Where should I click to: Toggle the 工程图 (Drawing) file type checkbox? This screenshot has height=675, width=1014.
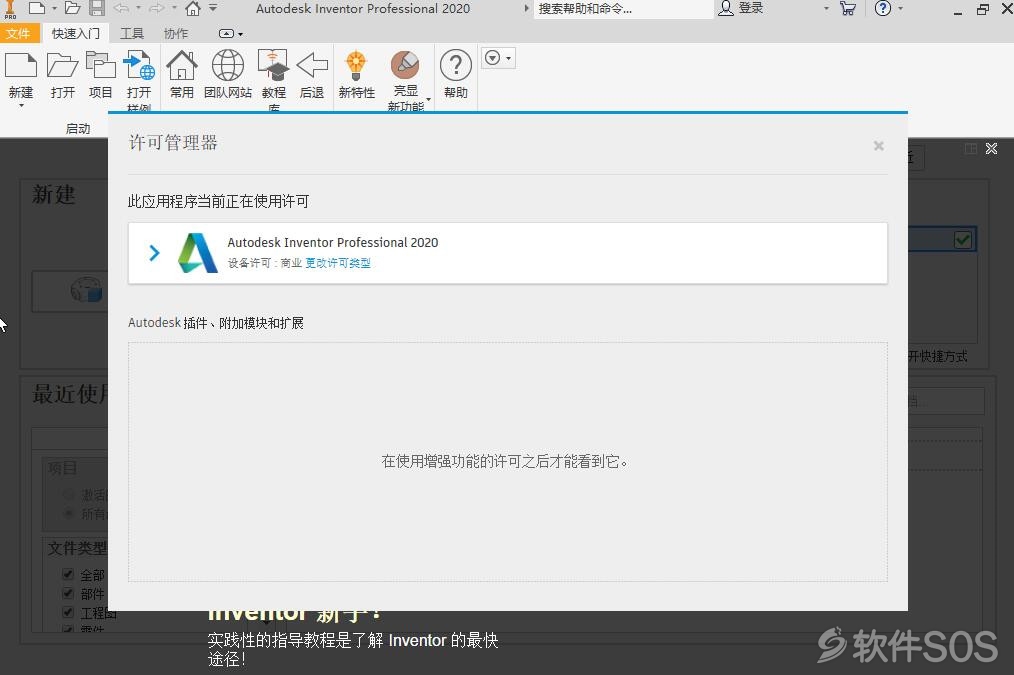68,612
